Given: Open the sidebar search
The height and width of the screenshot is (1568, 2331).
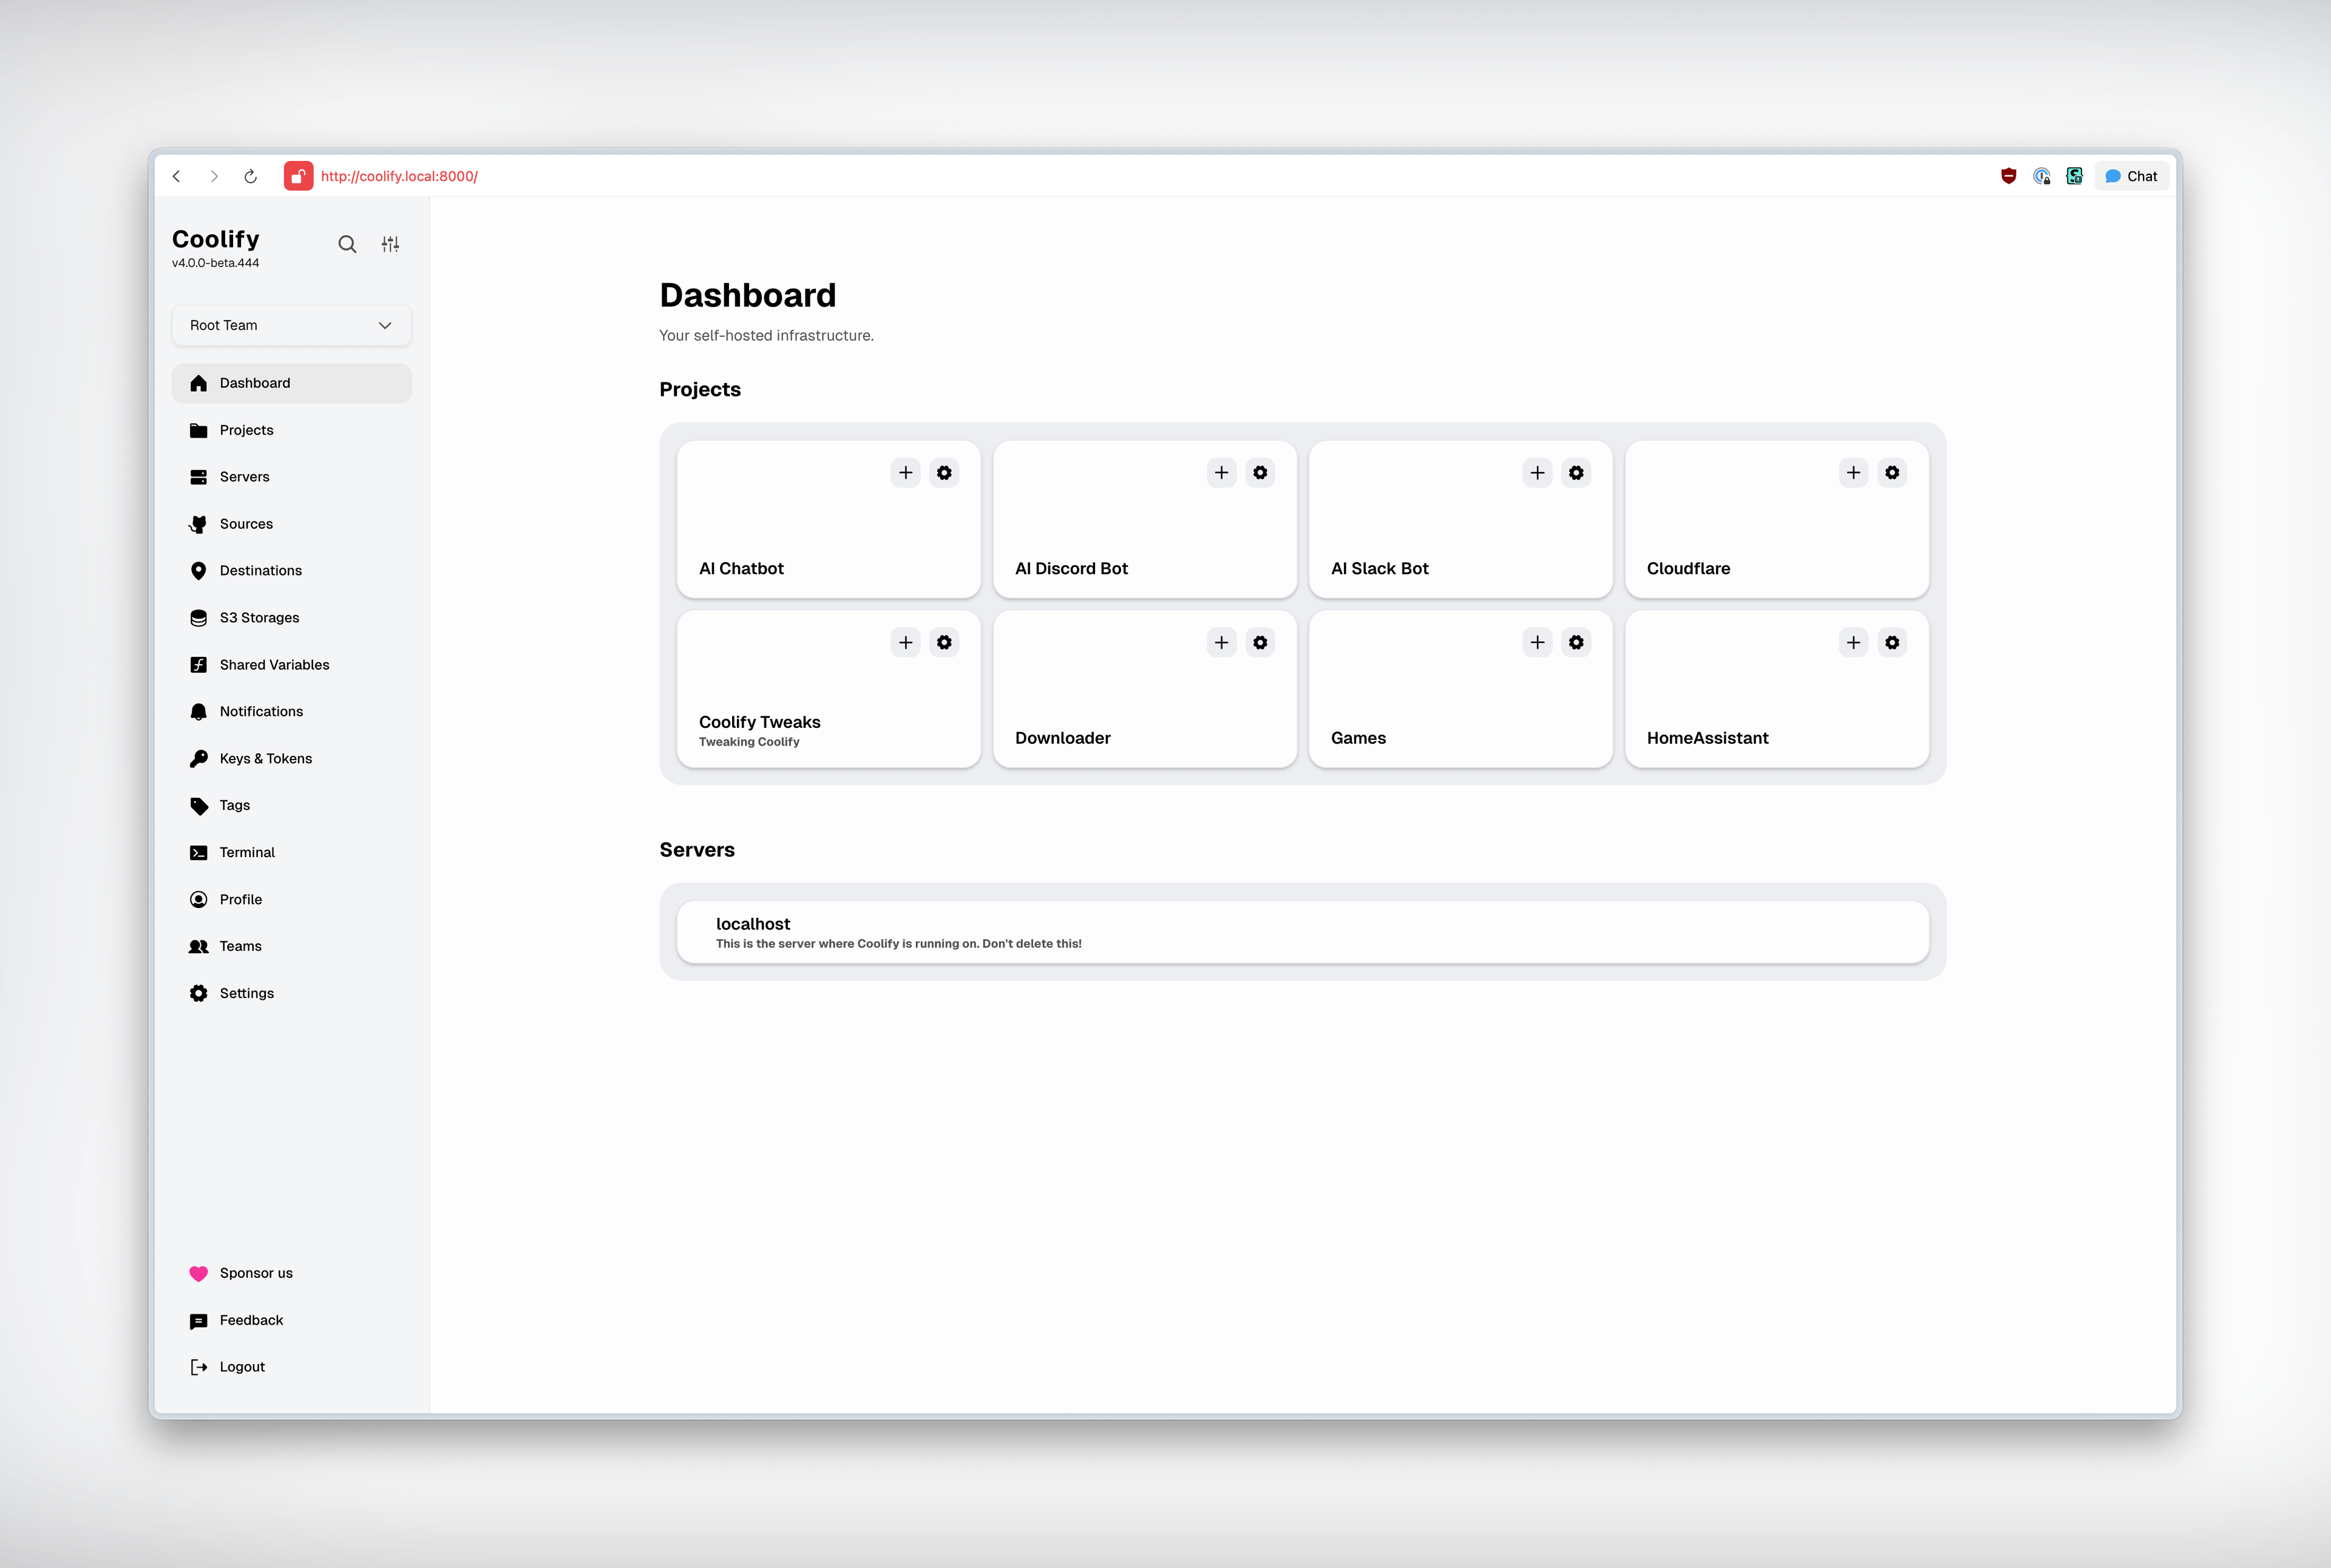Looking at the screenshot, I should click(347, 243).
